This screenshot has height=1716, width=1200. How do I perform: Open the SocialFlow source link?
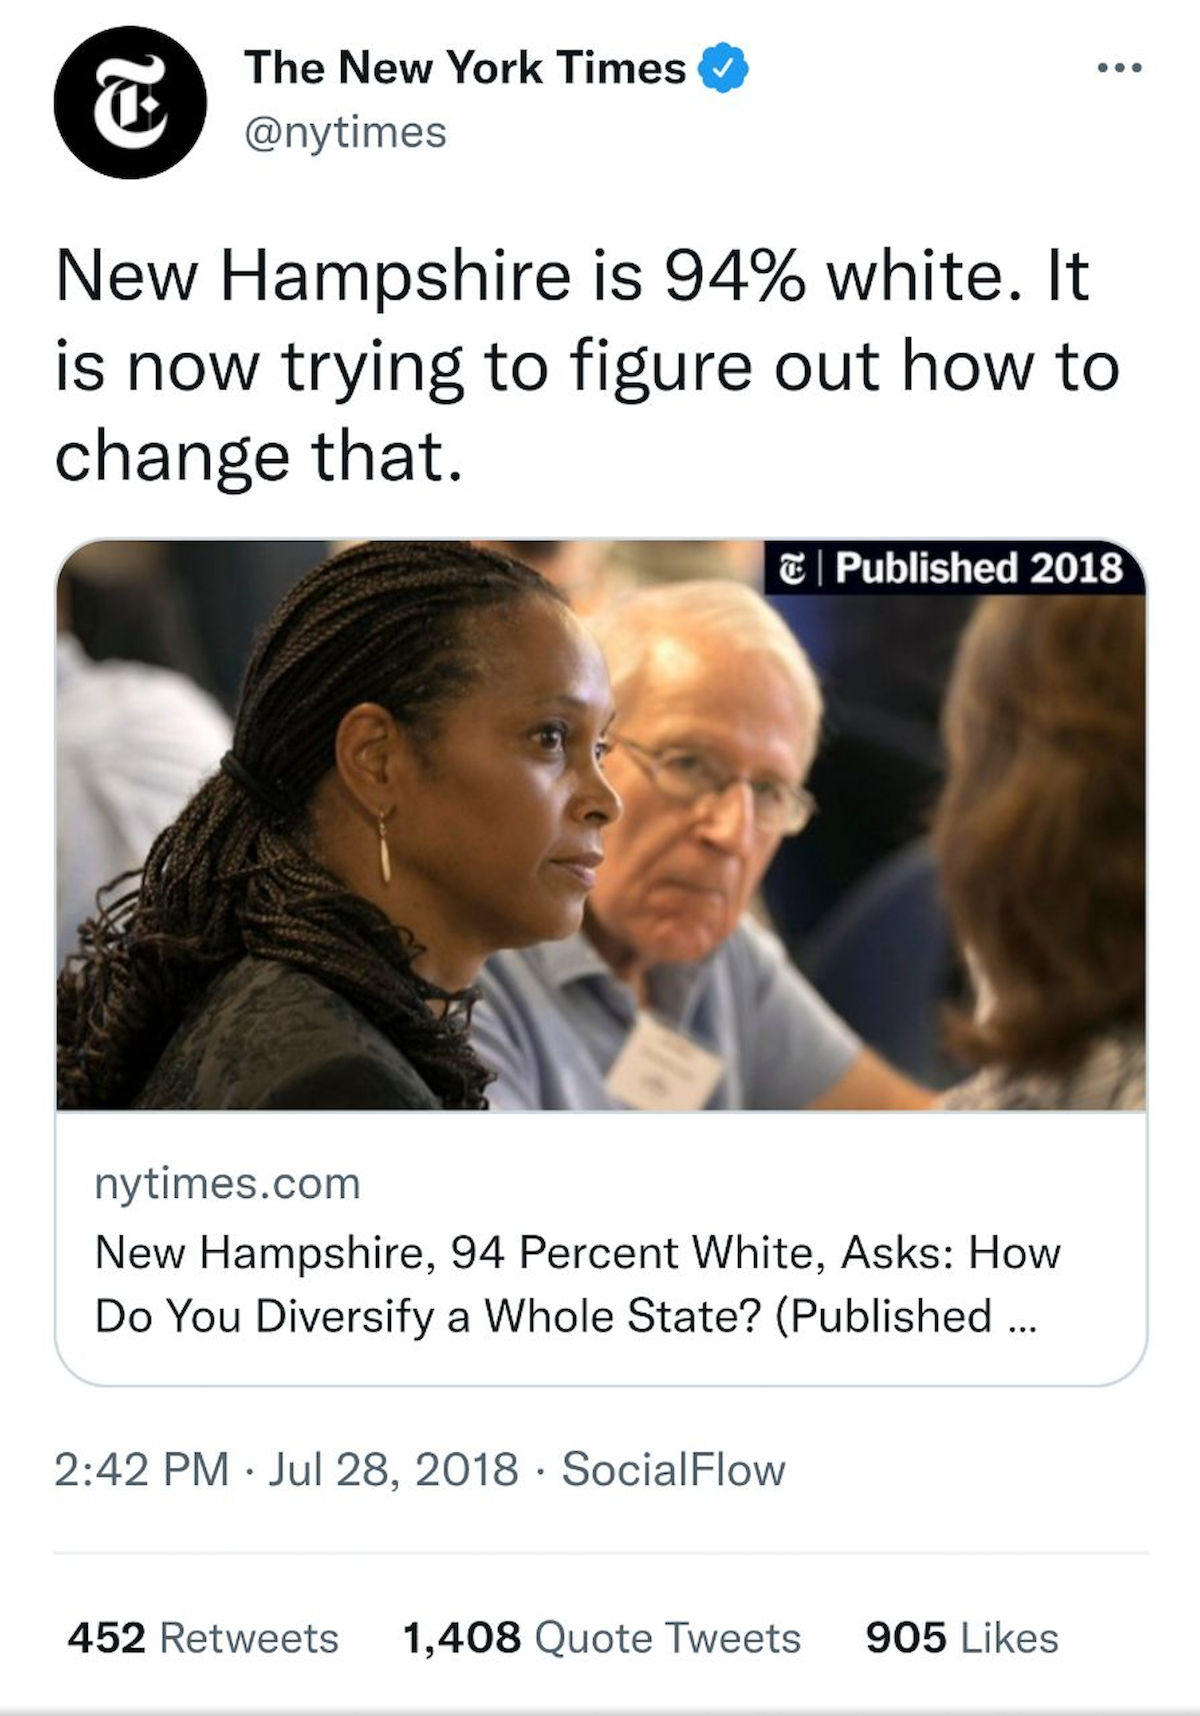click(x=673, y=1469)
